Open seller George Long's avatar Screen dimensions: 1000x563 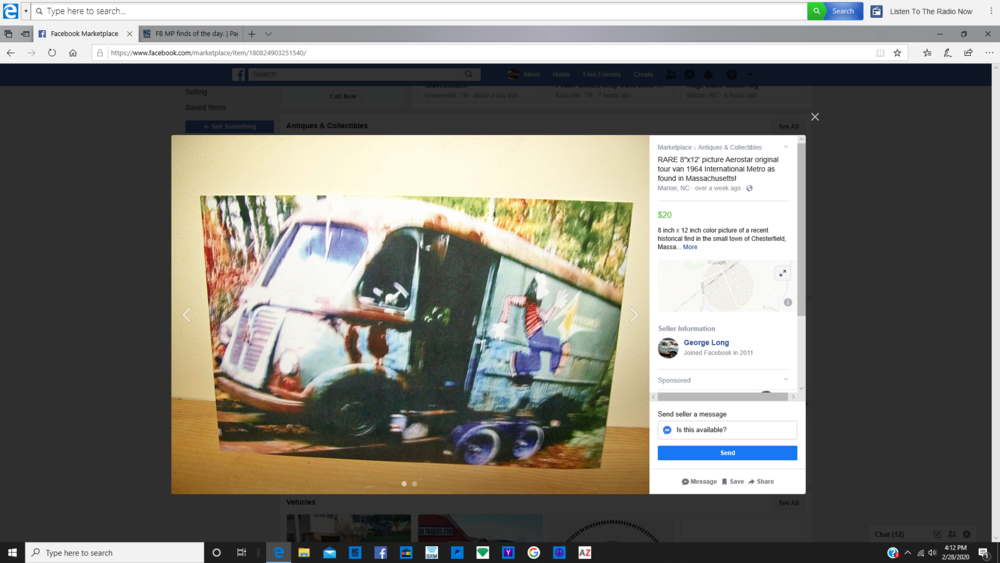point(668,347)
